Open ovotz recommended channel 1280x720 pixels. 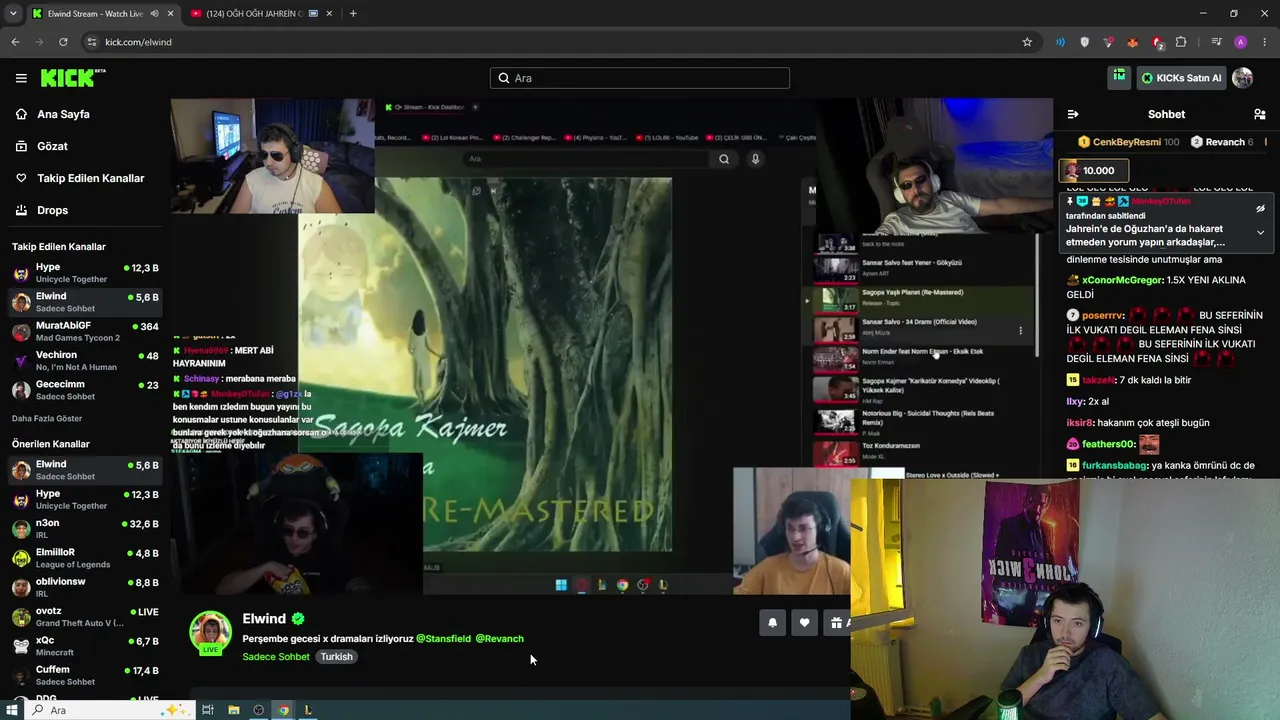(84, 616)
